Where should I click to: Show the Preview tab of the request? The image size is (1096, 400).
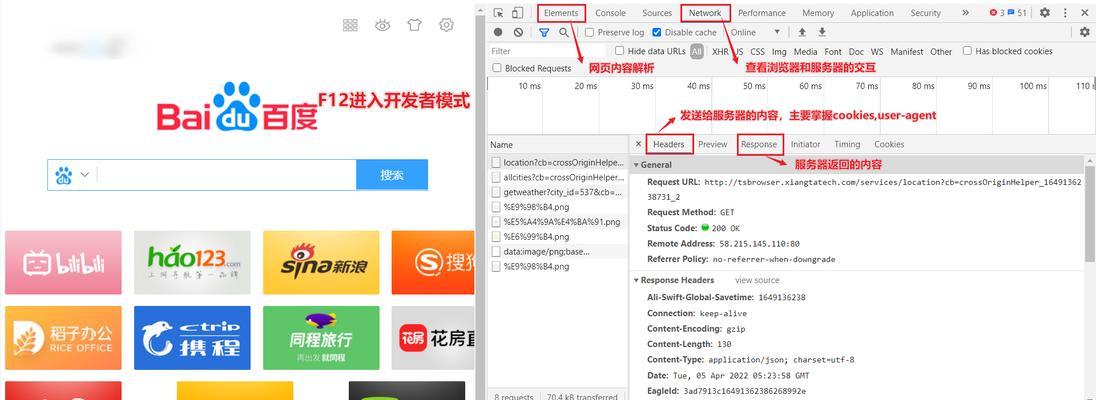[712, 144]
